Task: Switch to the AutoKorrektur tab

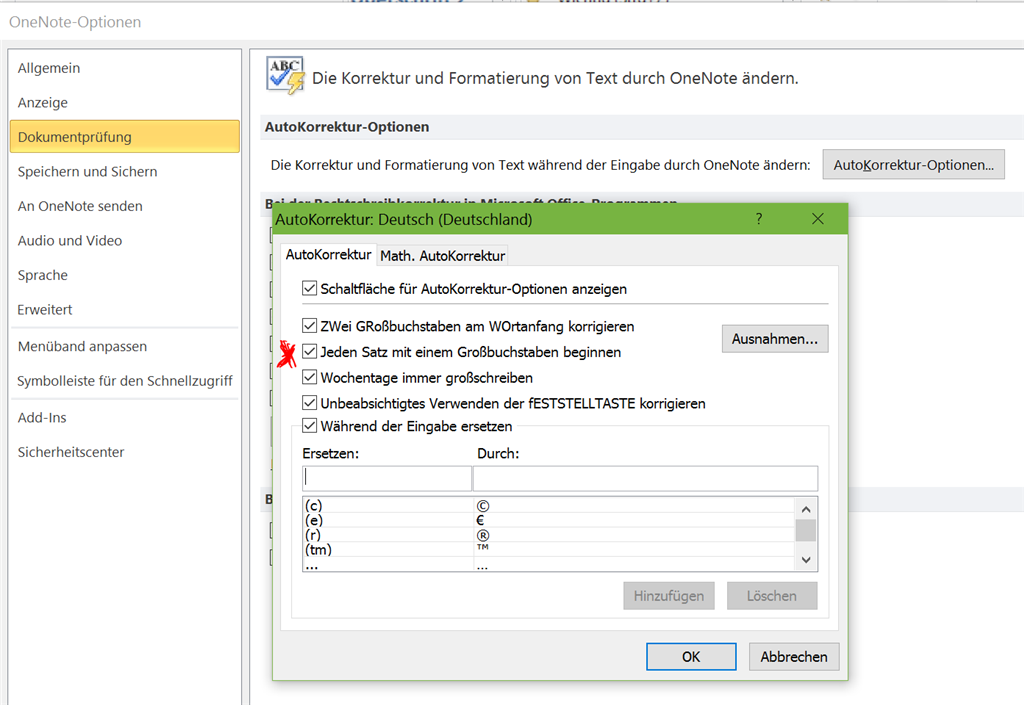Action: pyautogui.click(x=328, y=254)
